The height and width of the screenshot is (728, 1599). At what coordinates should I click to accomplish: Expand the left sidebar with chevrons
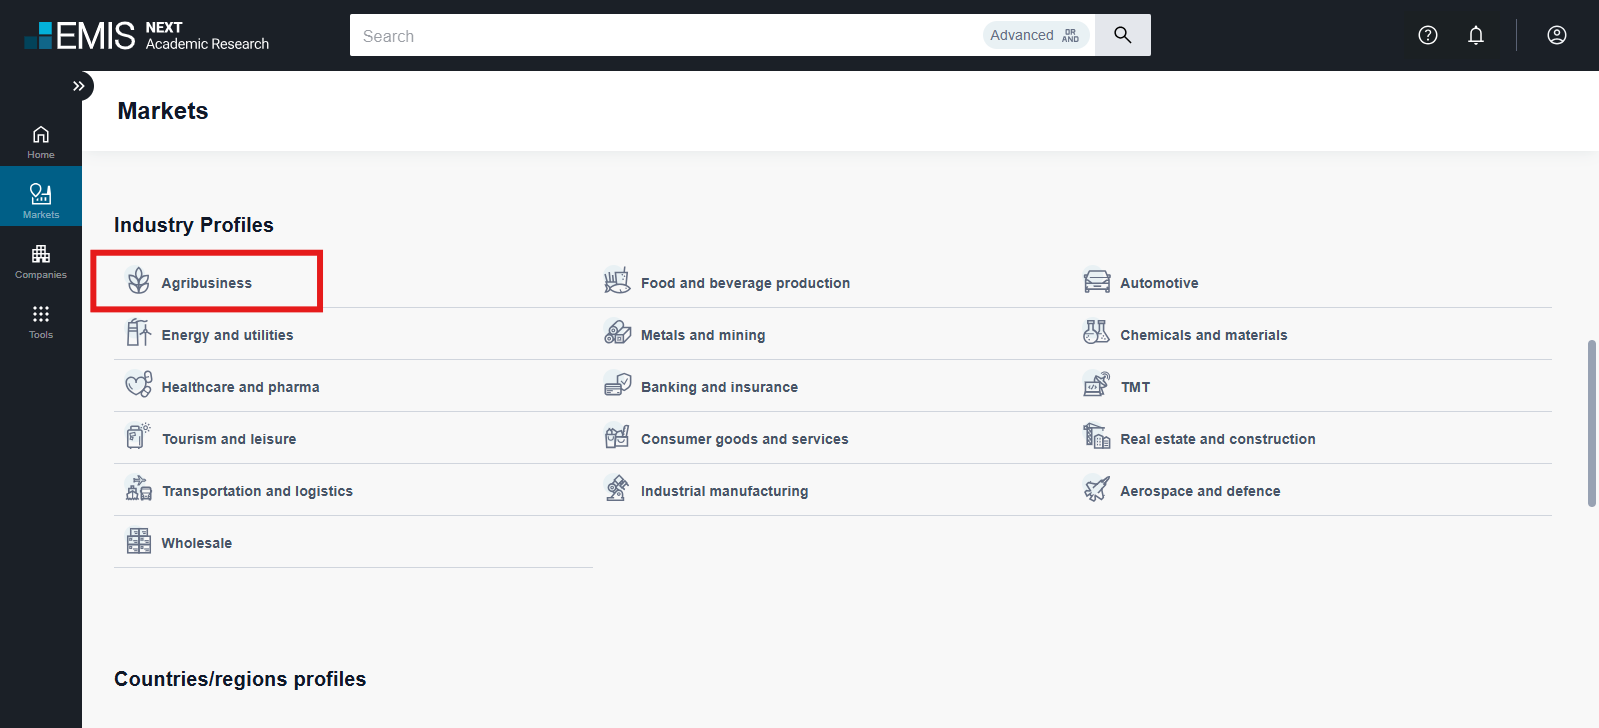[x=79, y=86]
